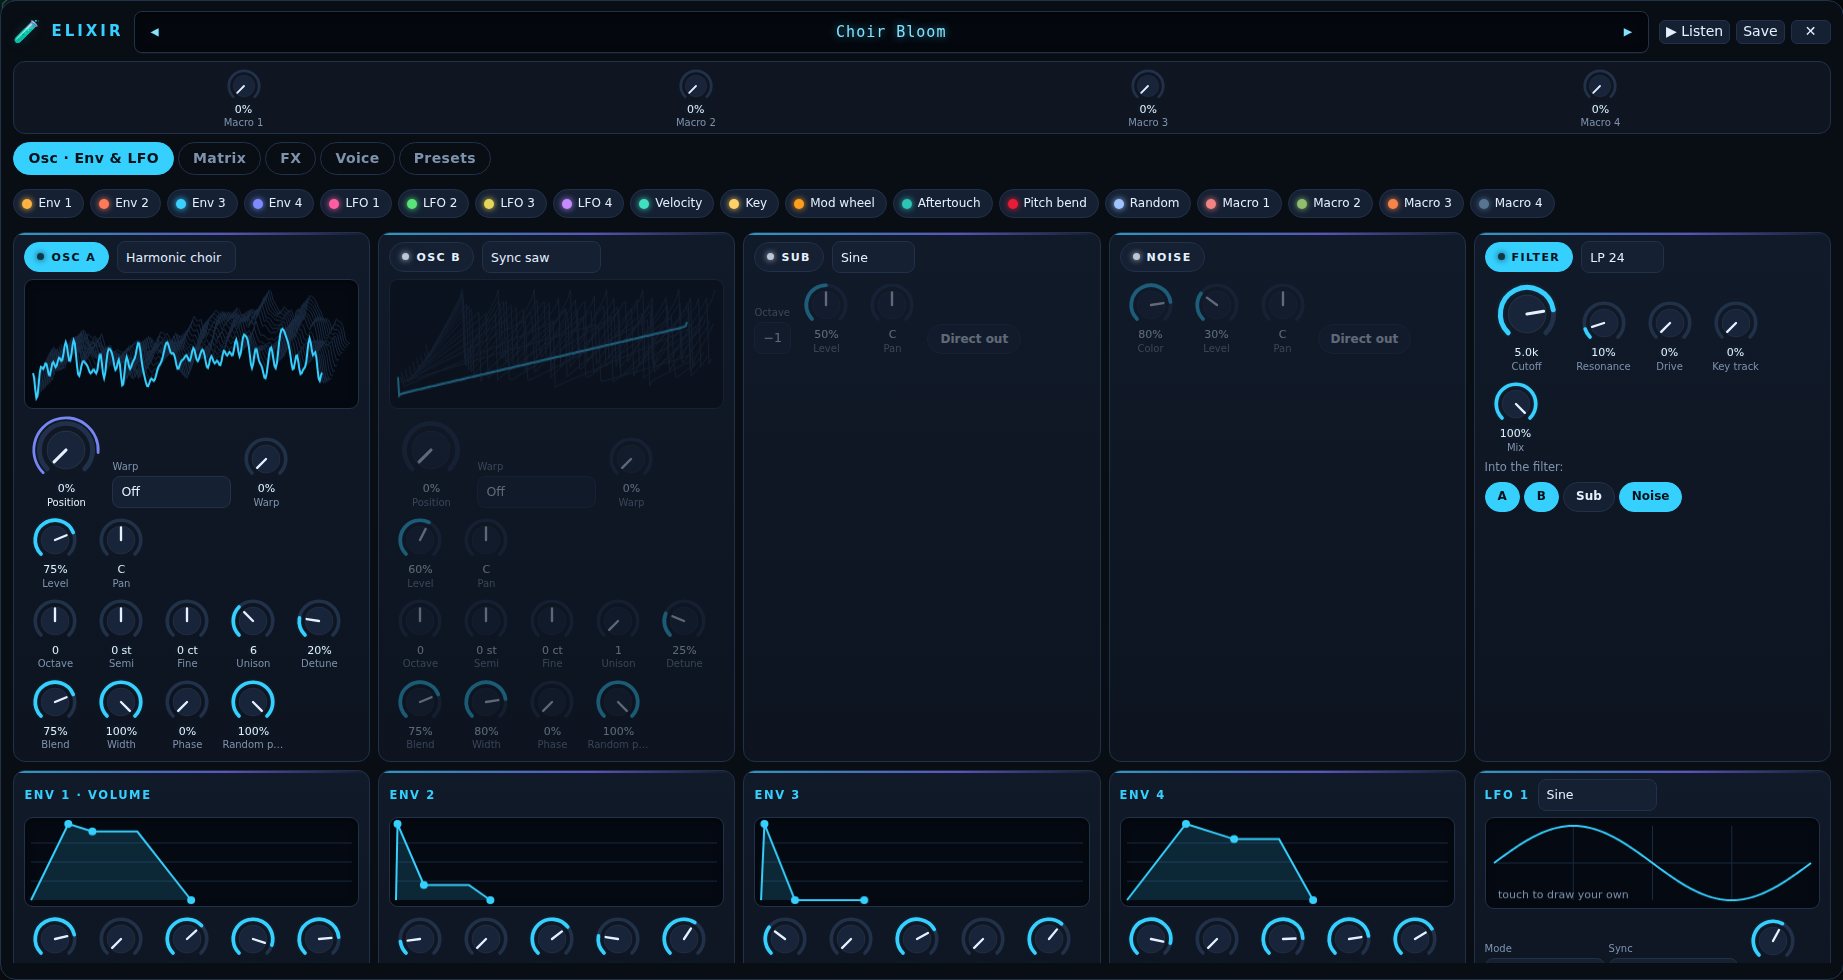The width and height of the screenshot is (1843, 980).
Task: Switch to the Presets tab
Action: [x=444, y=158]
